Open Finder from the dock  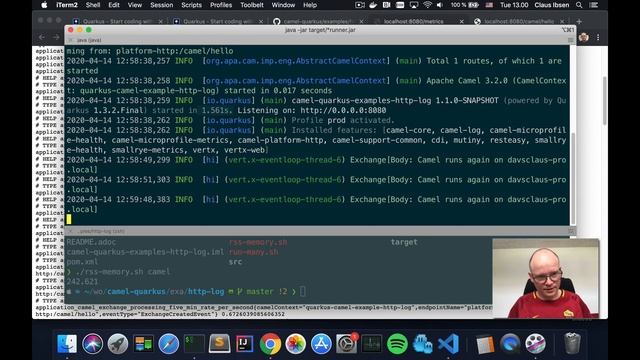[x=67, y=344]
